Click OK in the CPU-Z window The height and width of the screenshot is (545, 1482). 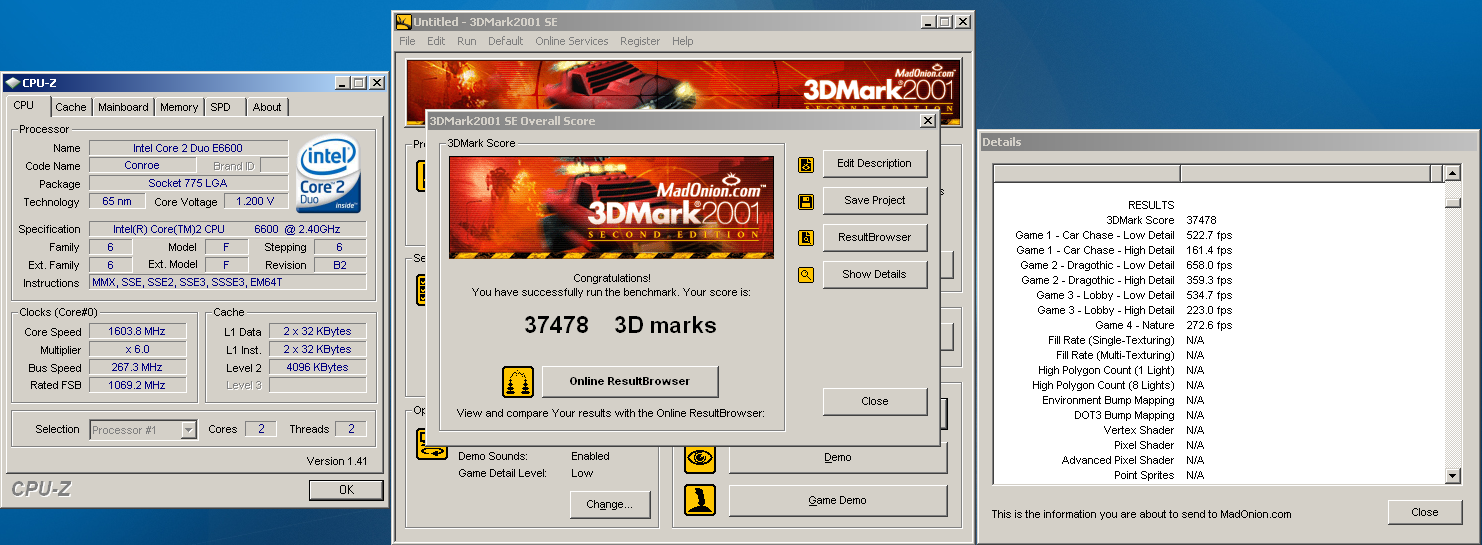click(x=346, y=490)
